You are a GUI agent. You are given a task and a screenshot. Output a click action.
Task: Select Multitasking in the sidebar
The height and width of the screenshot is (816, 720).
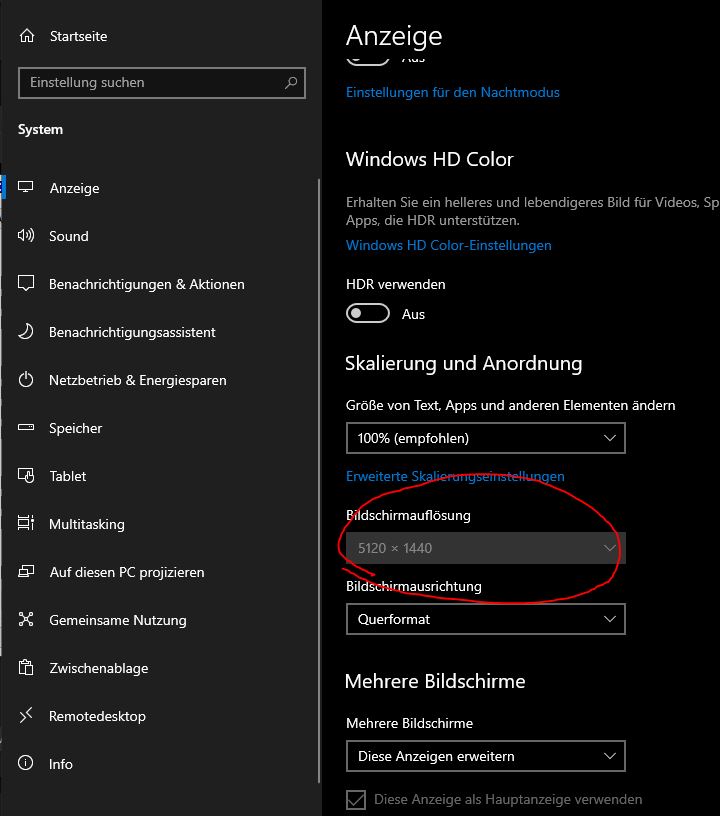(x=87, y=524)
